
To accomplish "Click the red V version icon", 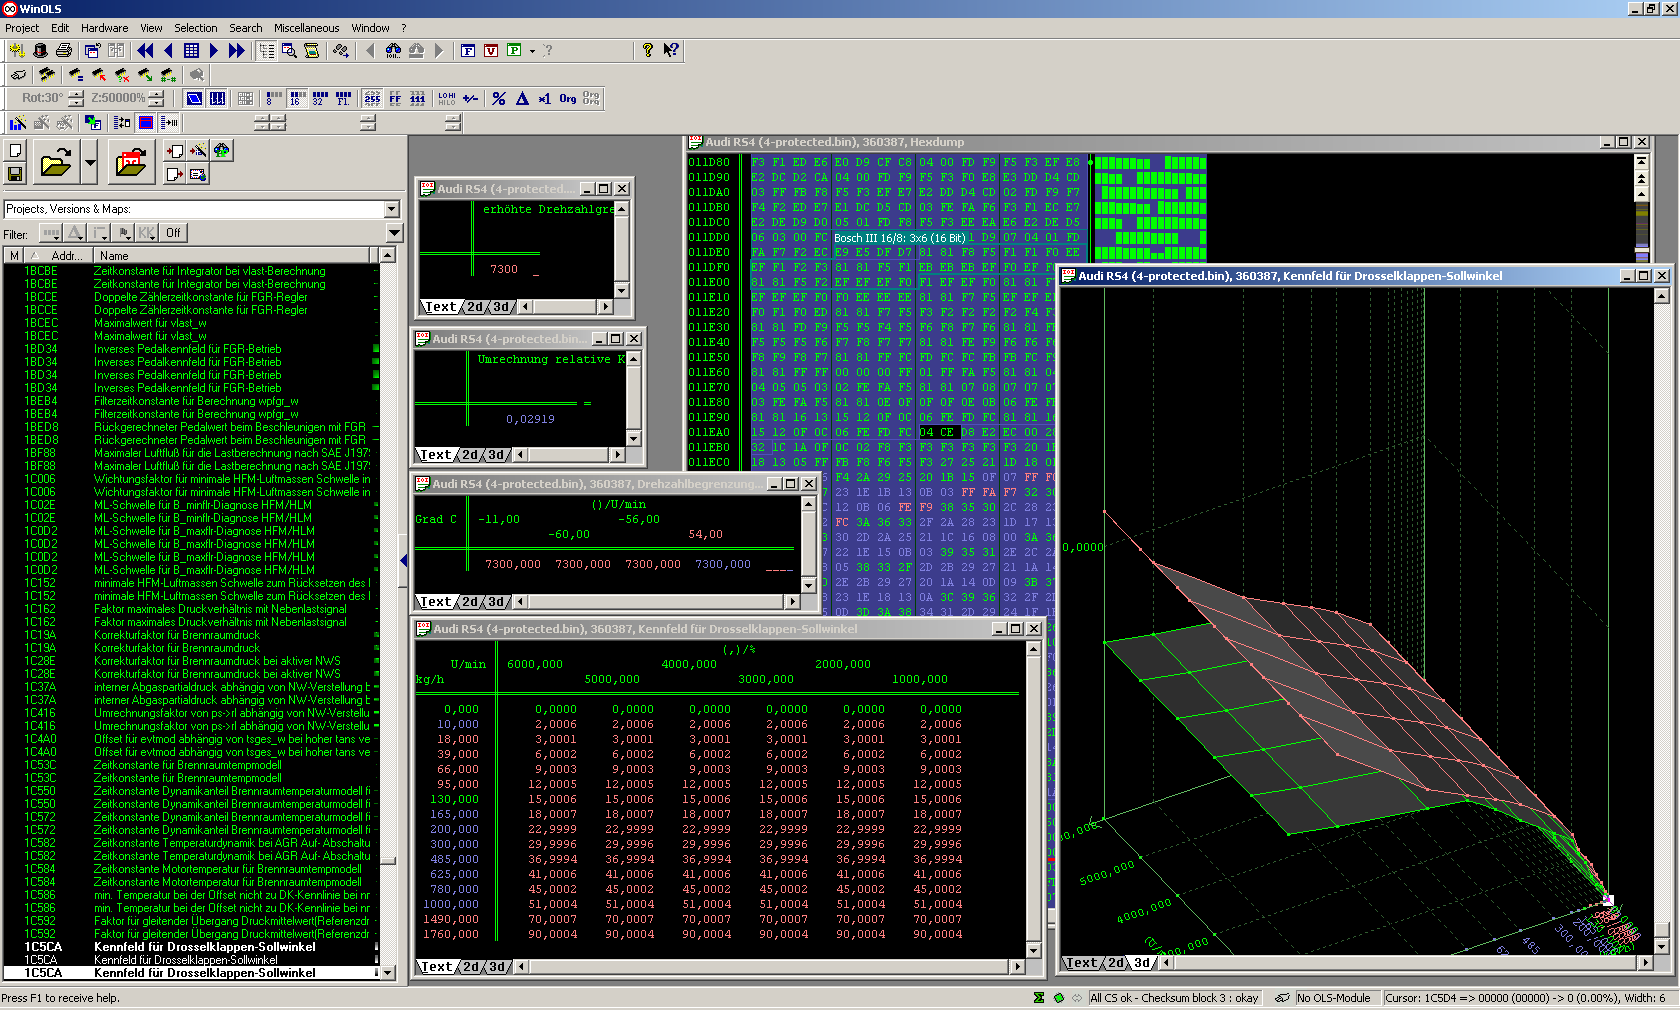I will pyautogui.click(x=491, y=50).
